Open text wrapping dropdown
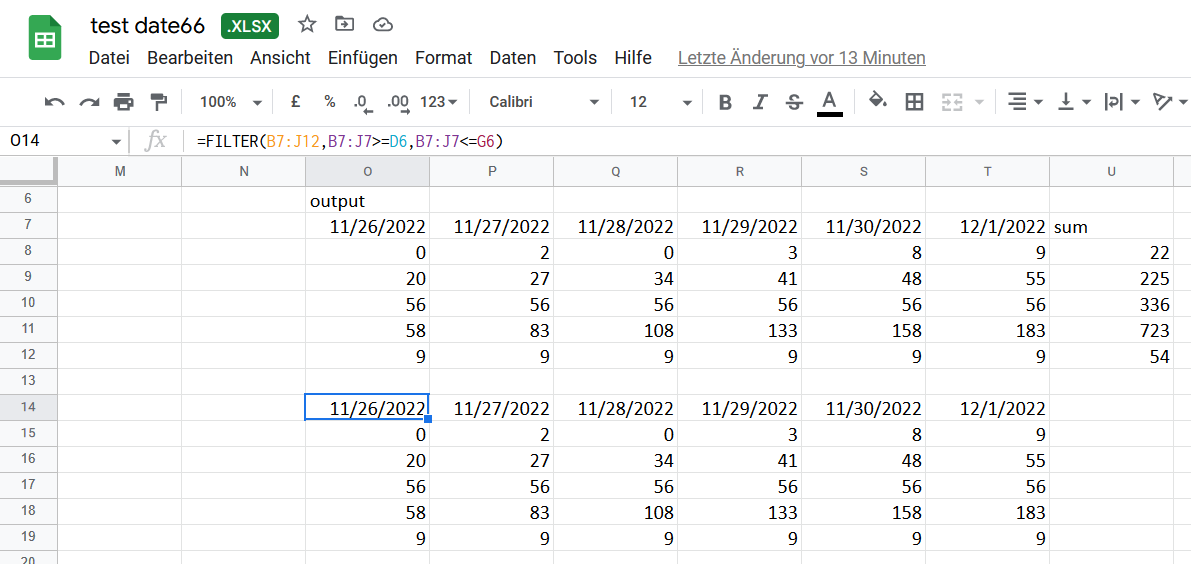 [x=1122, y=102]
